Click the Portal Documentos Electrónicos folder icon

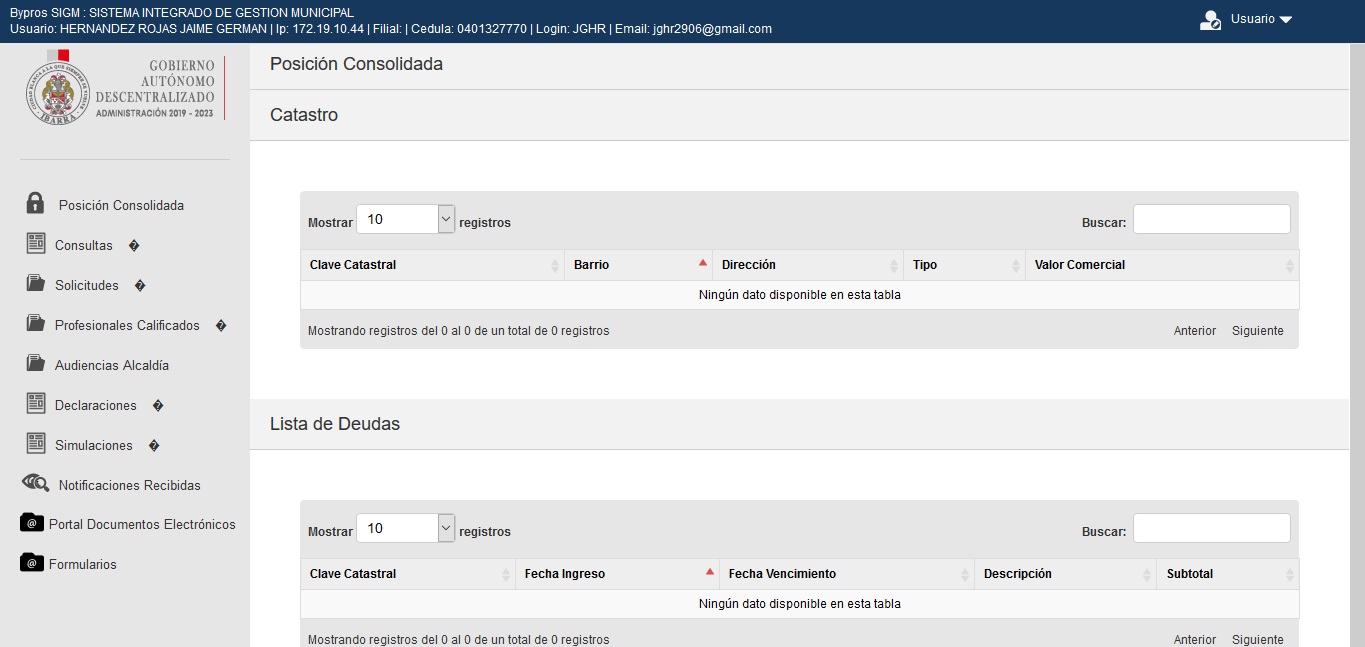(x=32, y=523)
